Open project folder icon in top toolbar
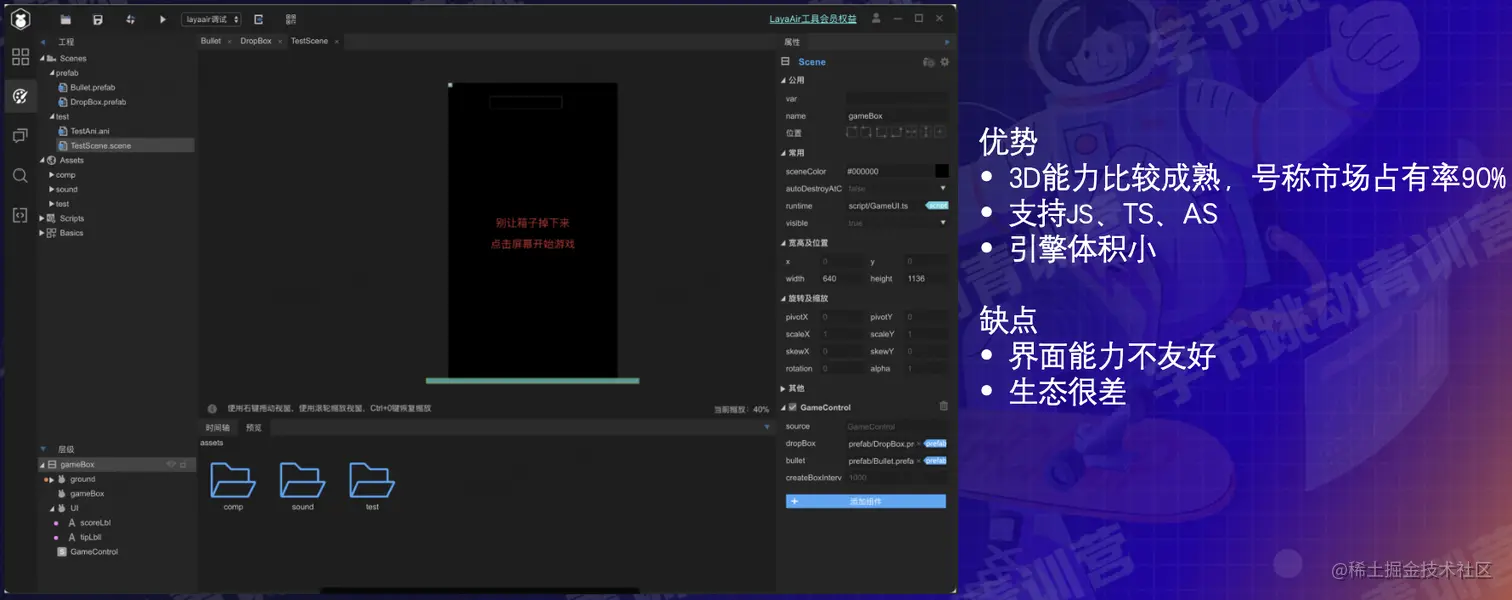This screenshot has width=1512, height=600. click(66, 19)
